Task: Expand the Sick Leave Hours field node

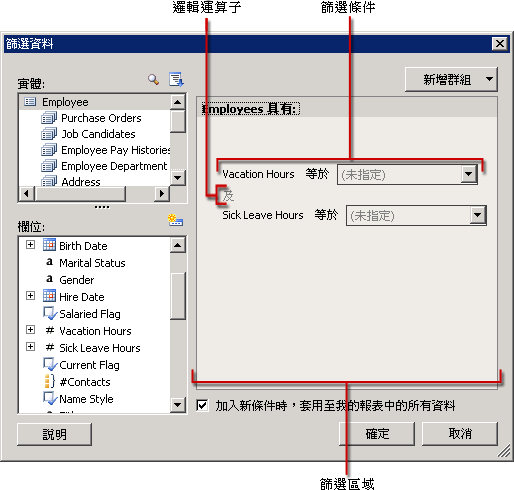Action: (30, 347)
